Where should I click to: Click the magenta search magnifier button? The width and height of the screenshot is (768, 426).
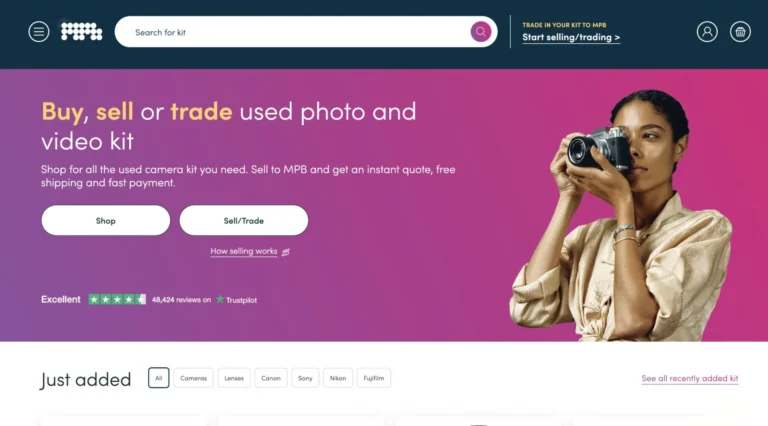click(x=480, y=32)
